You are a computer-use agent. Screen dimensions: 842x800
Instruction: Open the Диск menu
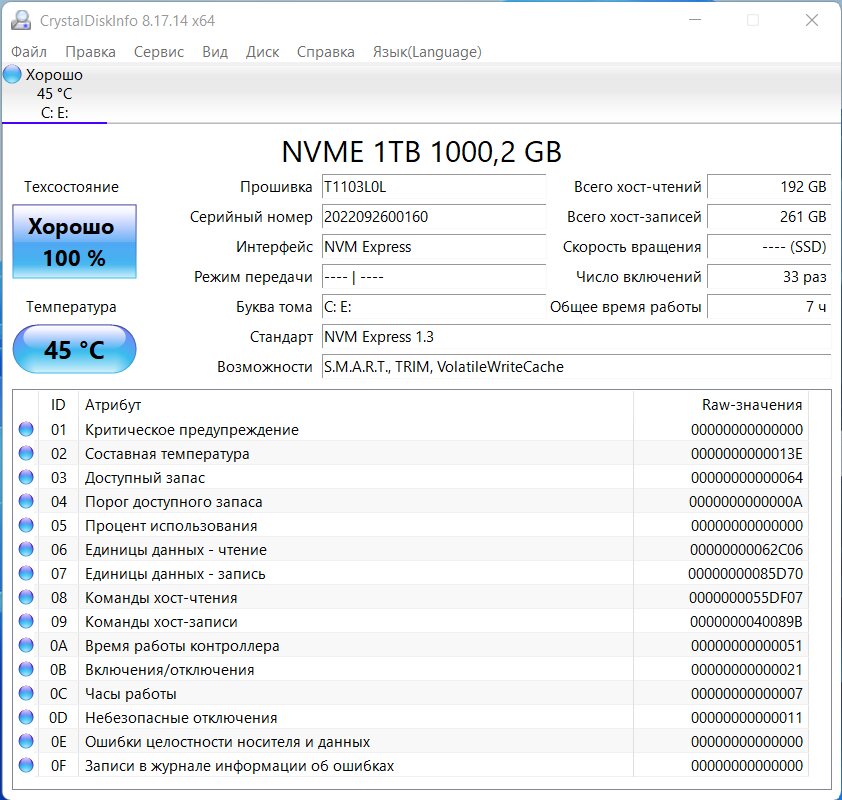coord(262,52)
